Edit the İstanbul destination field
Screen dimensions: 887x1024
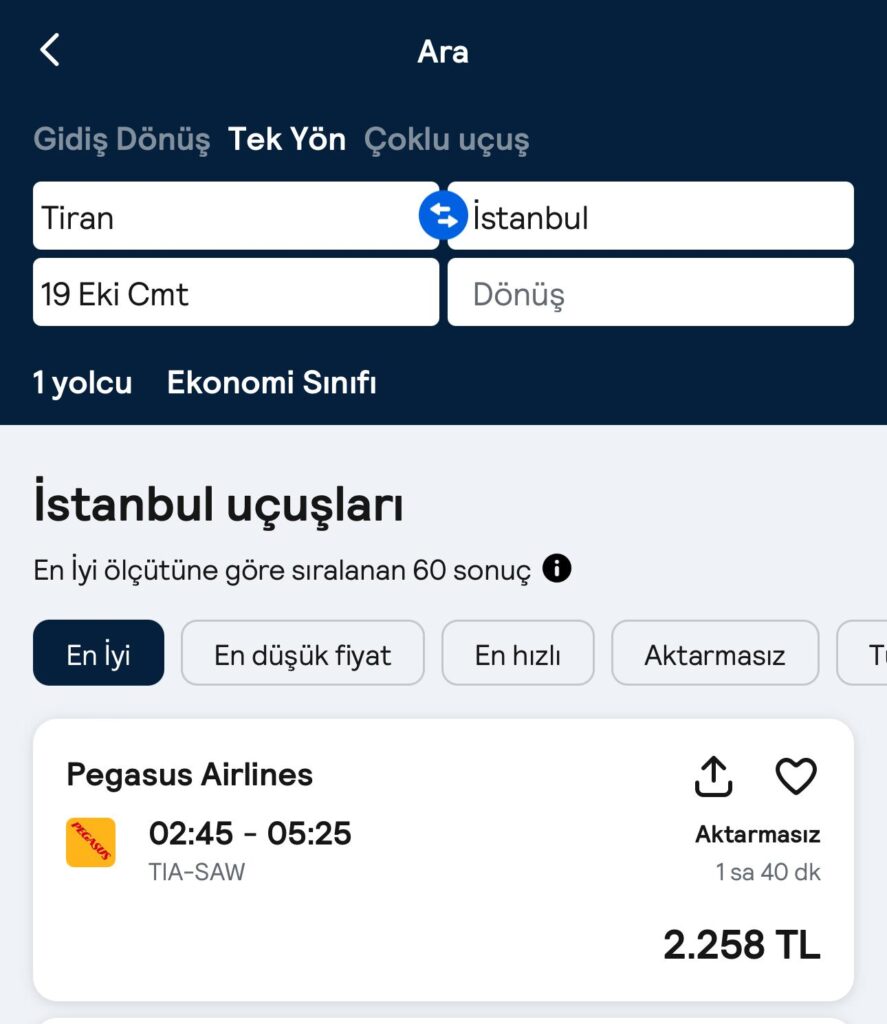651,216
